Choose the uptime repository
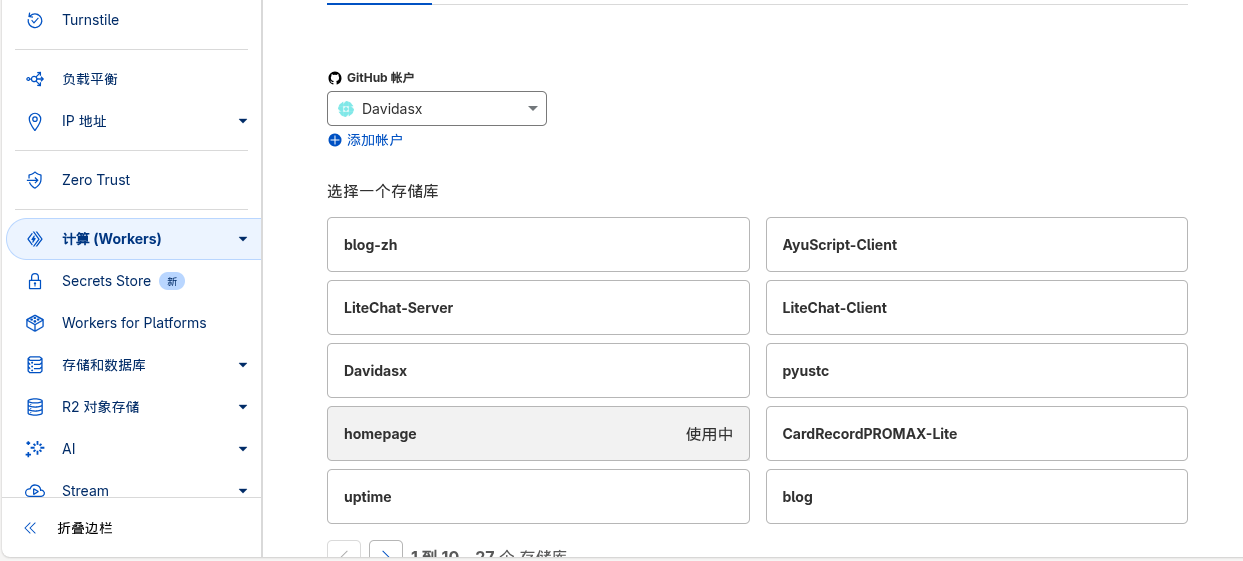Screen dimensions: 1243x561 click(538, 497)
